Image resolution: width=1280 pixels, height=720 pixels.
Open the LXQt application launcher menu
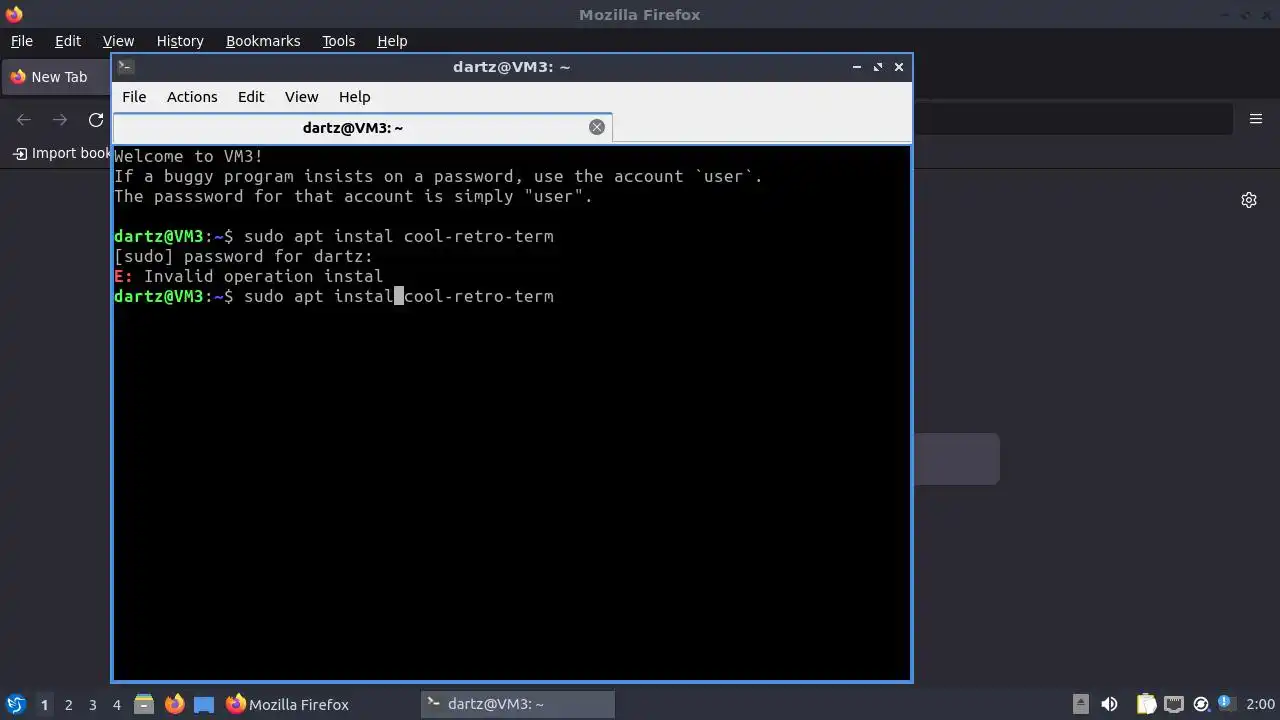15,704
